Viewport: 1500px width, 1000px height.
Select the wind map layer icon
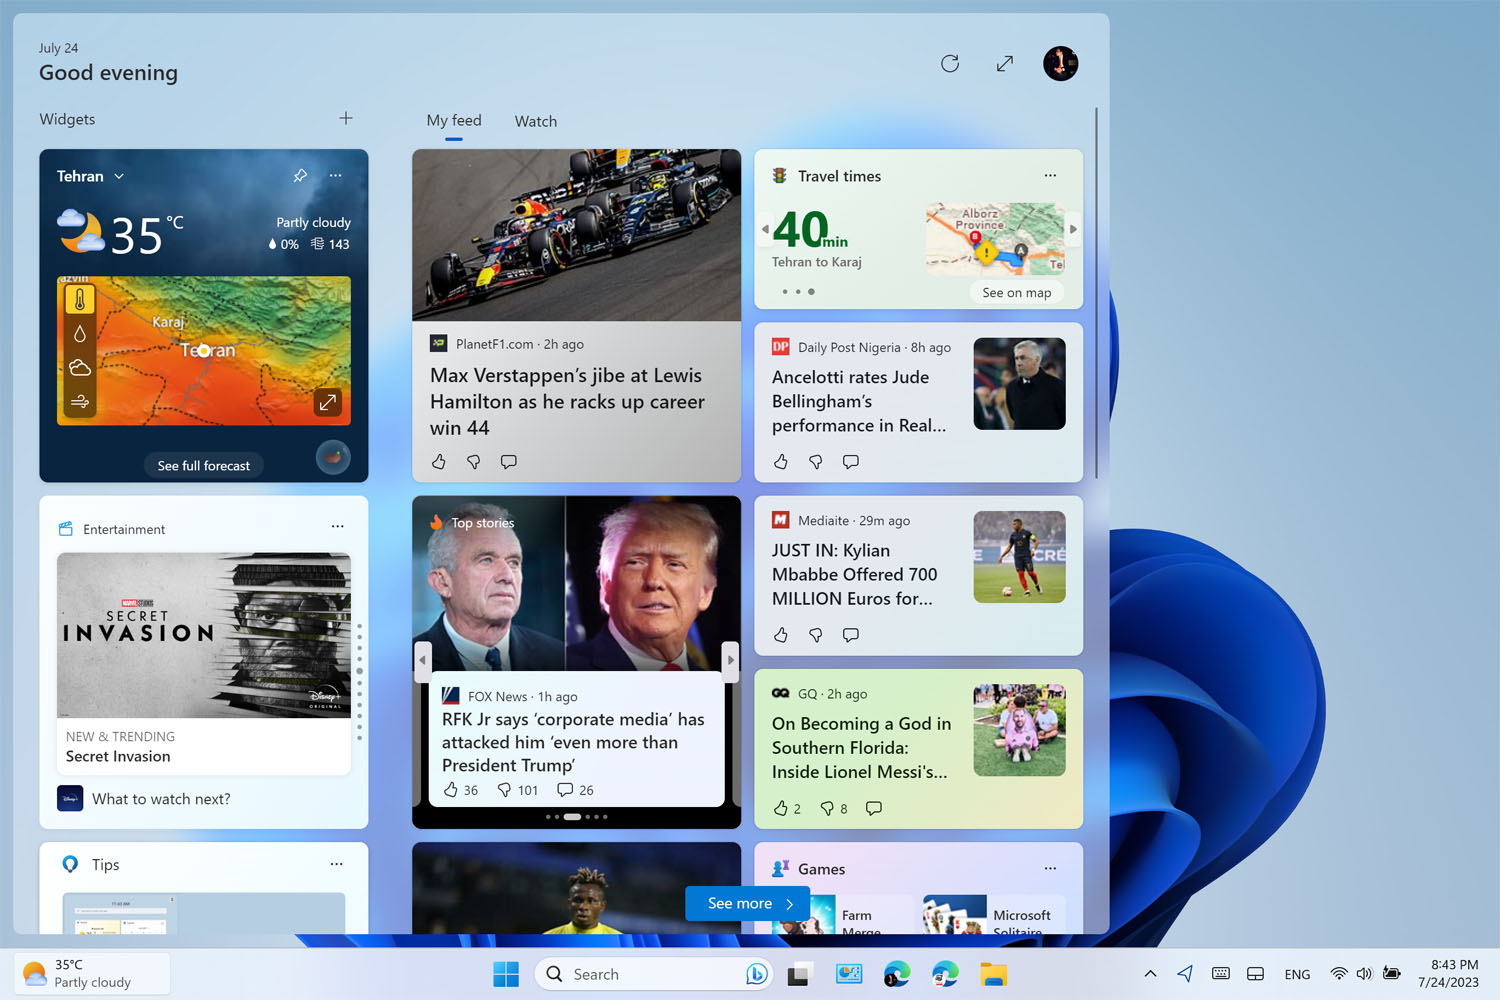(x=80, y=402)
